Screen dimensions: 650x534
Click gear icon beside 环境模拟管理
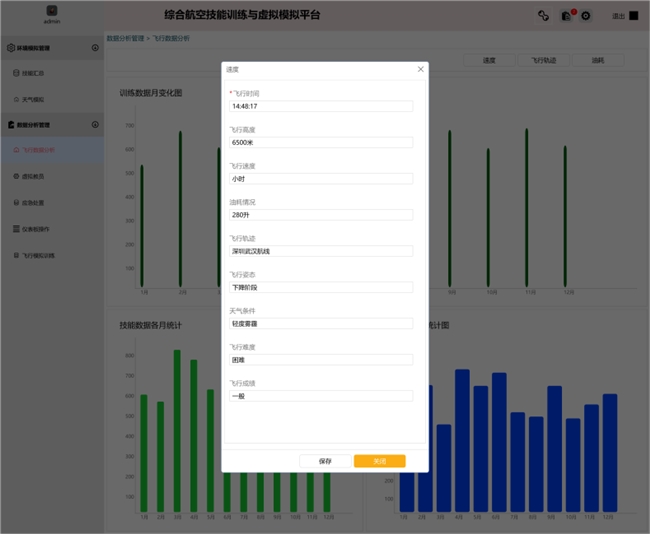(11, 48)
